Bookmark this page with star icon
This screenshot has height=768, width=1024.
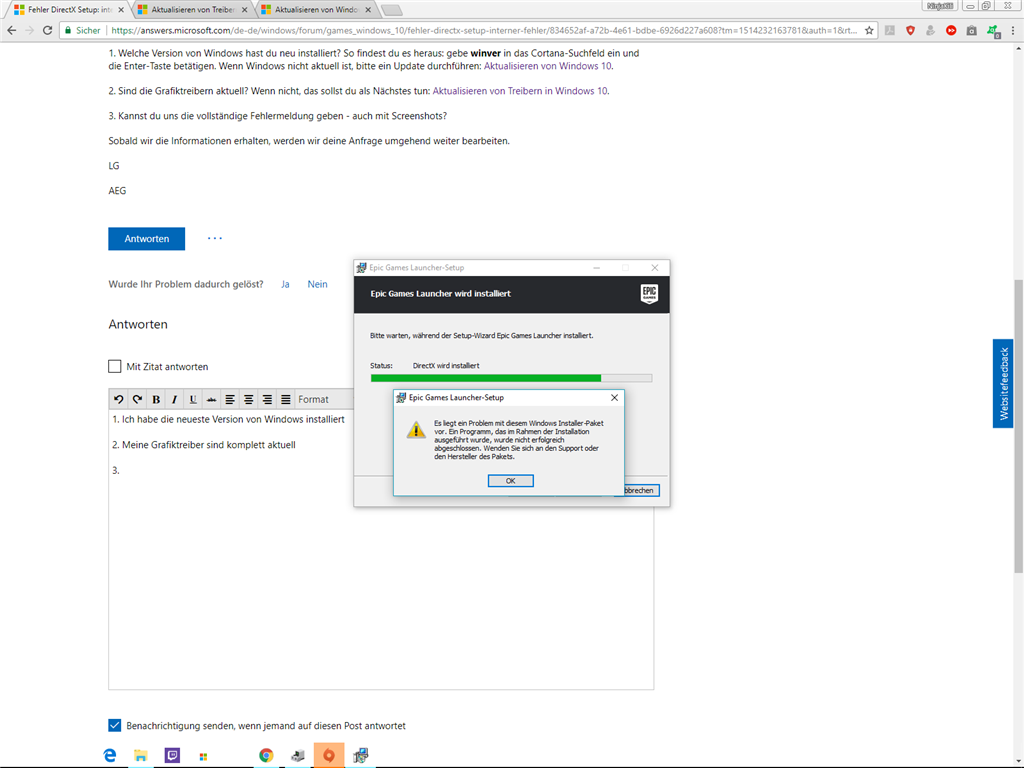[869, 30]
